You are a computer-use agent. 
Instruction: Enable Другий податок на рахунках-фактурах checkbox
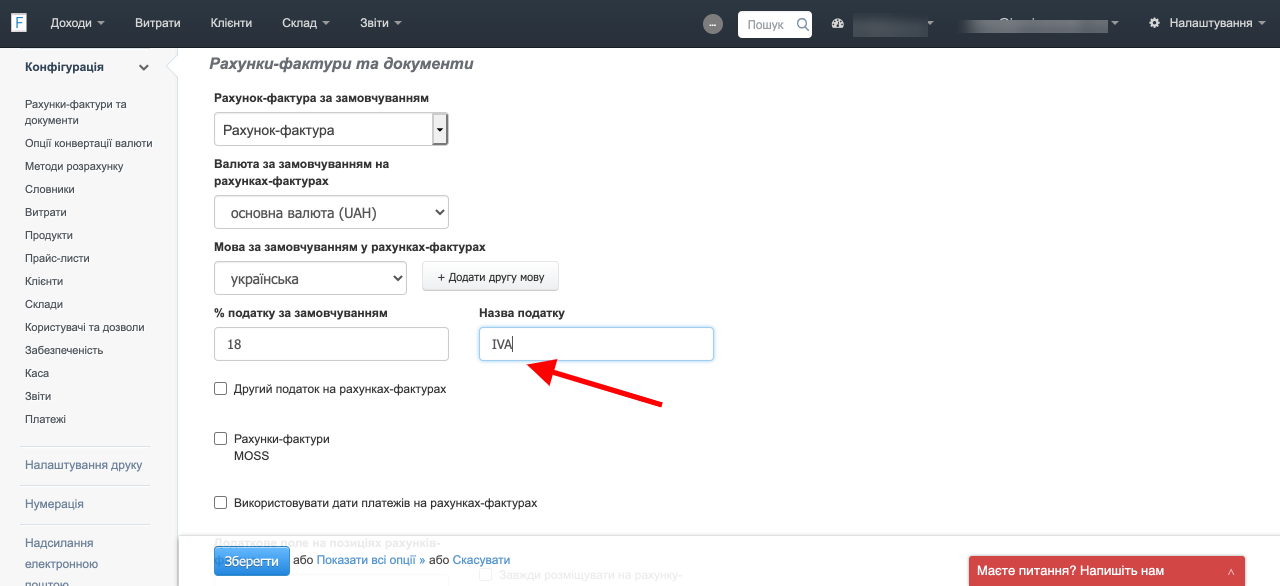click(x=221, y=389)
